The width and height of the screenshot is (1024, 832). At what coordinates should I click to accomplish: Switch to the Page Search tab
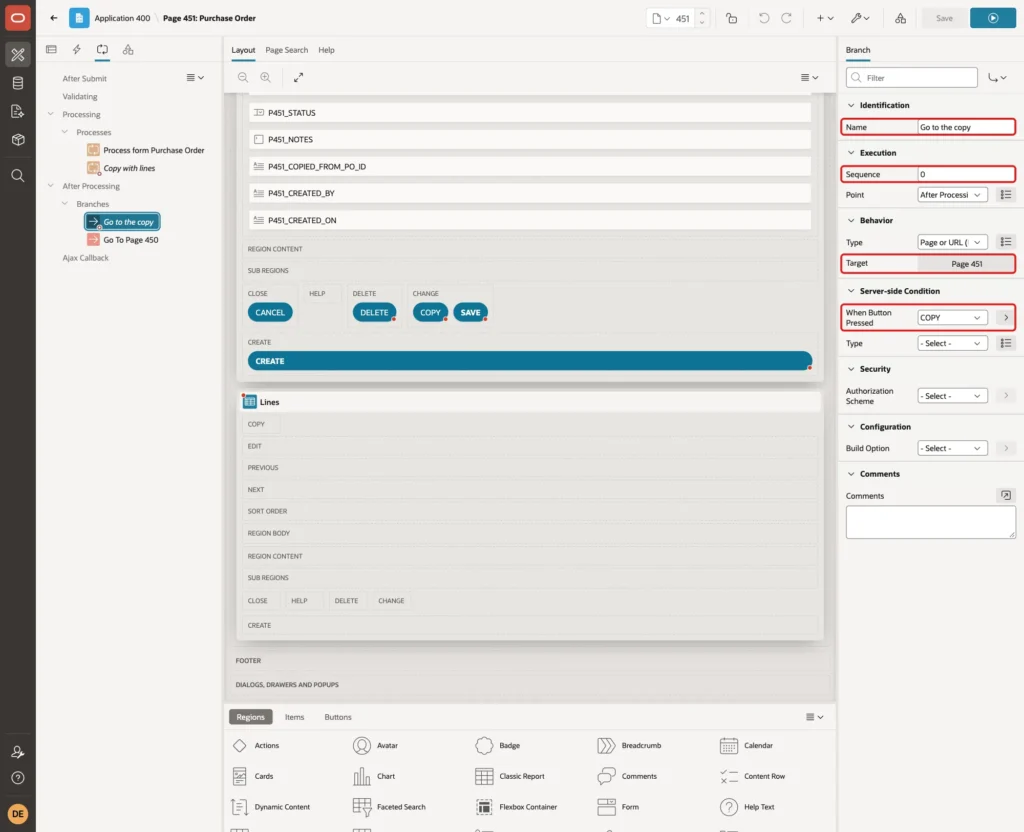(286, 50)
